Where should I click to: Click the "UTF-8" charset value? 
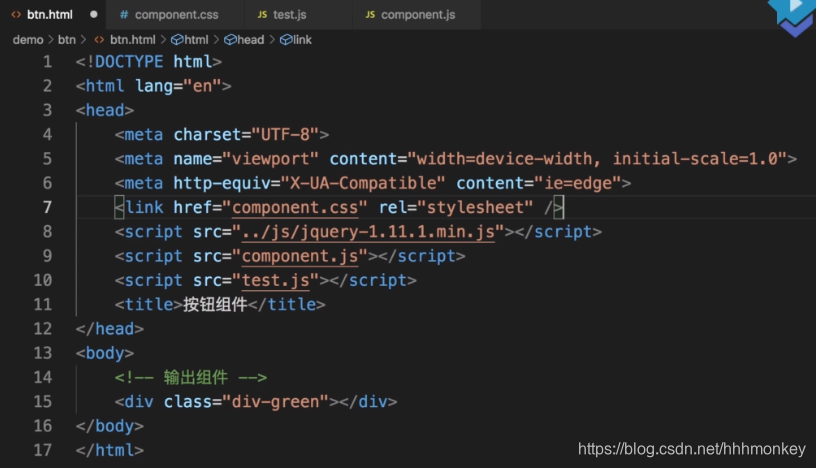[x=285, y=135]
